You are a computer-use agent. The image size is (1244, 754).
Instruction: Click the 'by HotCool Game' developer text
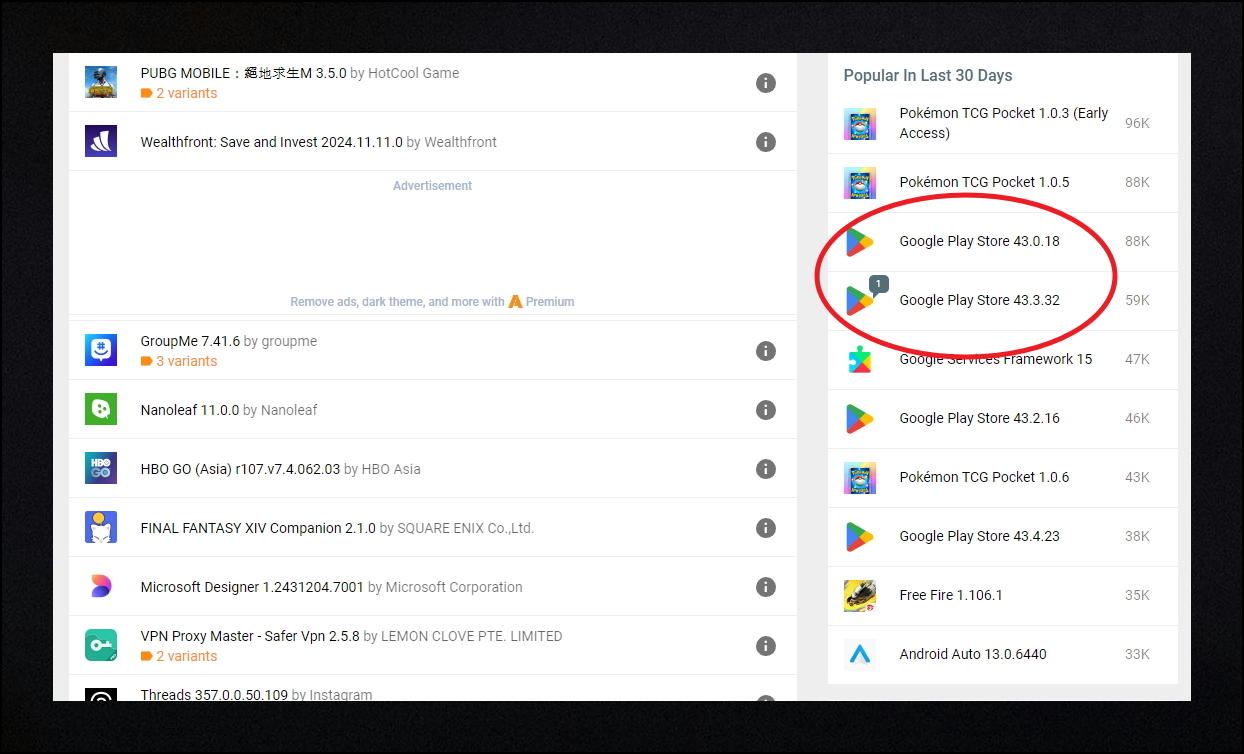[x=405, y=73]
